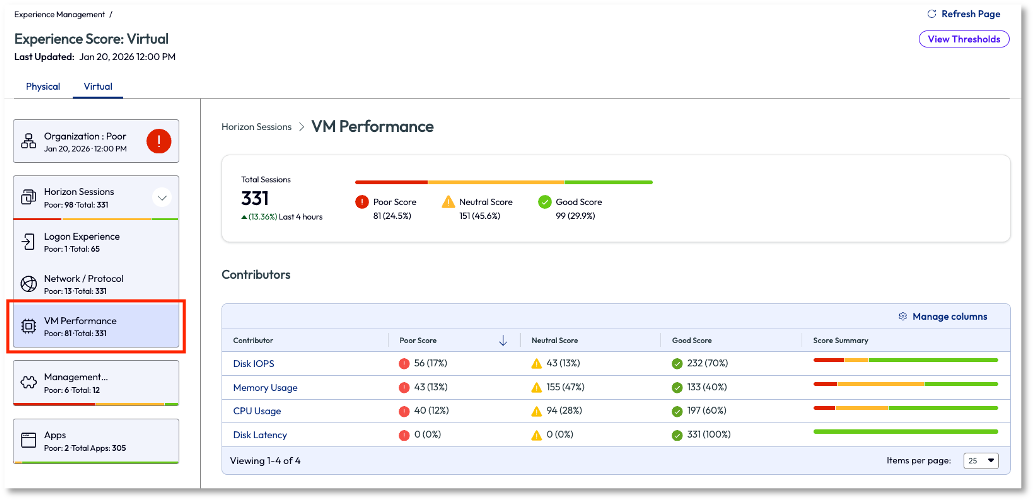Click the Logon Experience door icon
Image resolution: width=1033 pixels, height=502 pixels.
coord(28,242)
